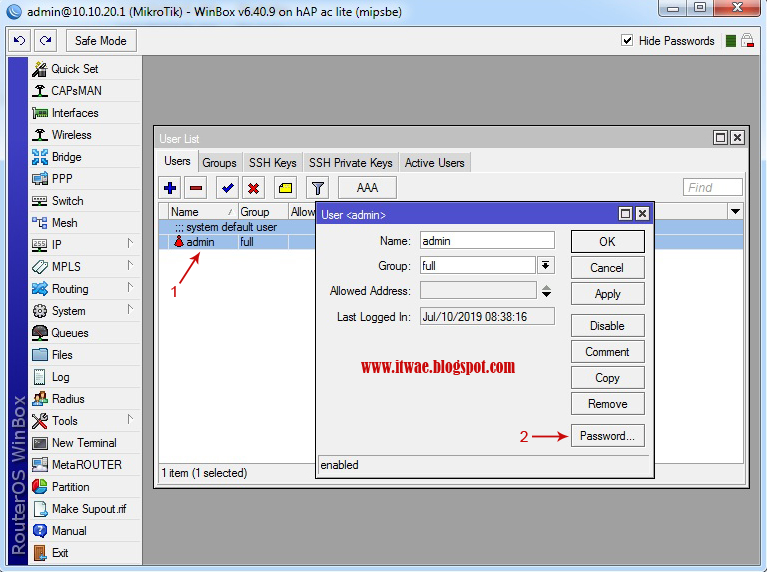767x572 pixels.
Task: Click the yellow comment note icon
Action: [x=285, y=188]
